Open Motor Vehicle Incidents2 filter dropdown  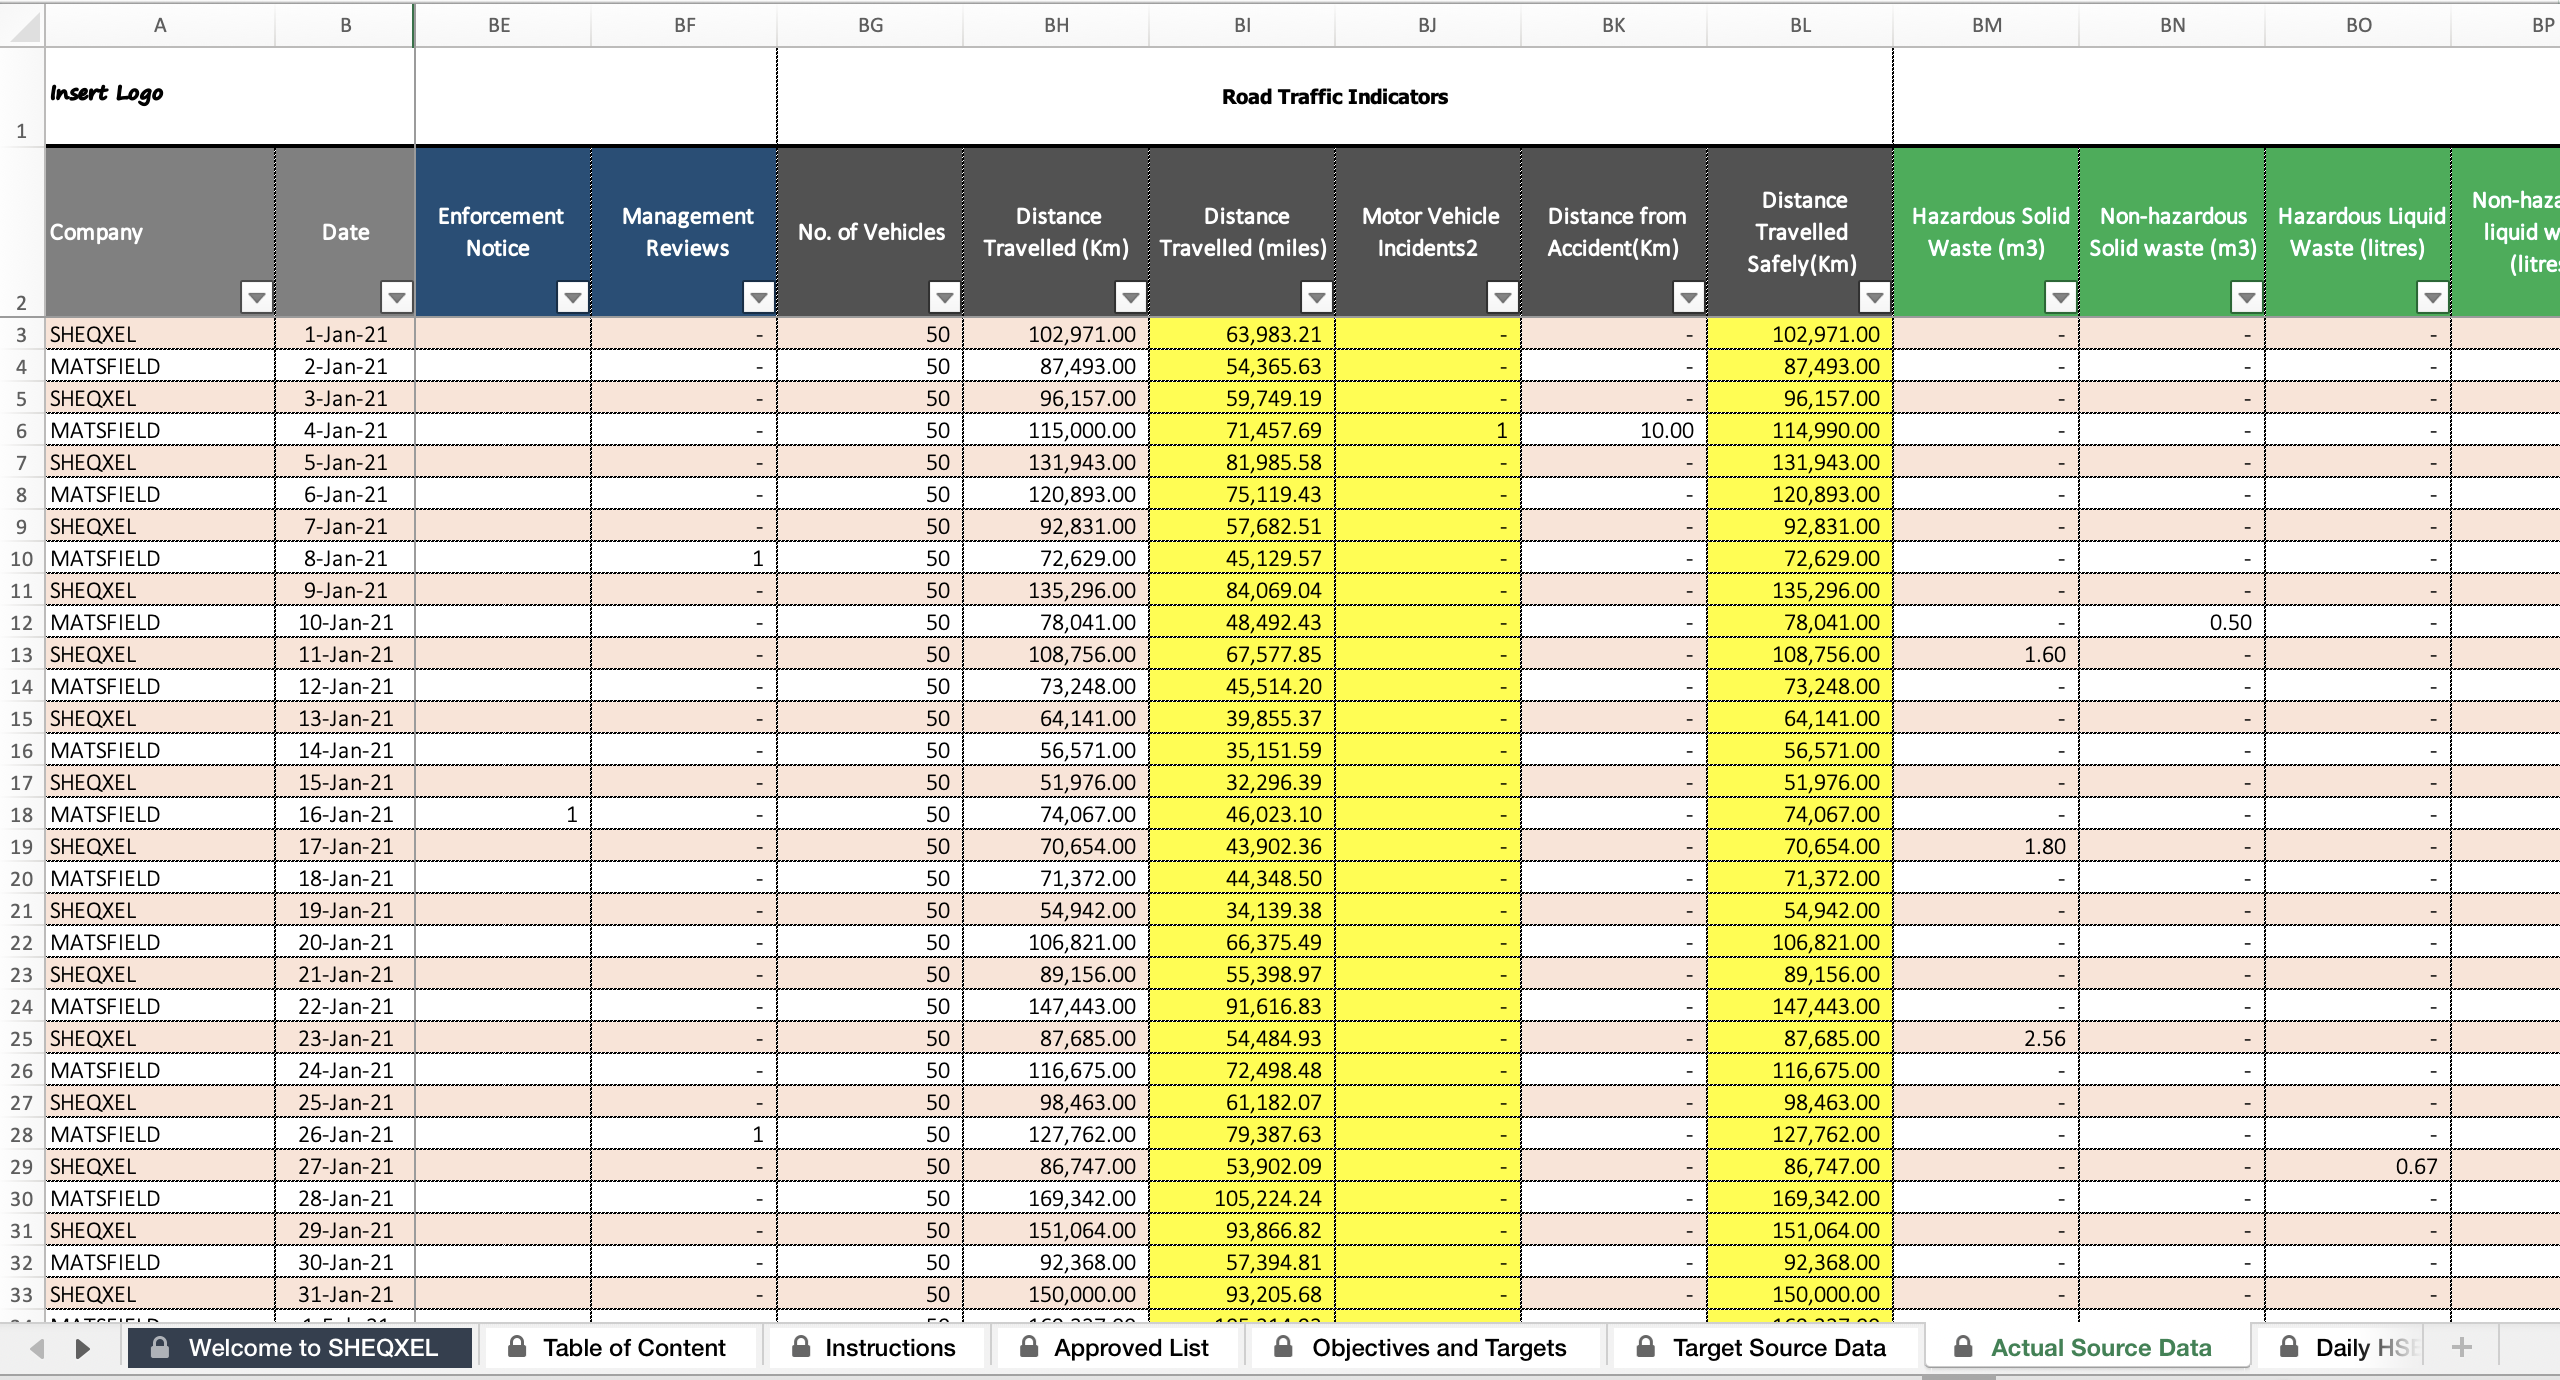1503,297
